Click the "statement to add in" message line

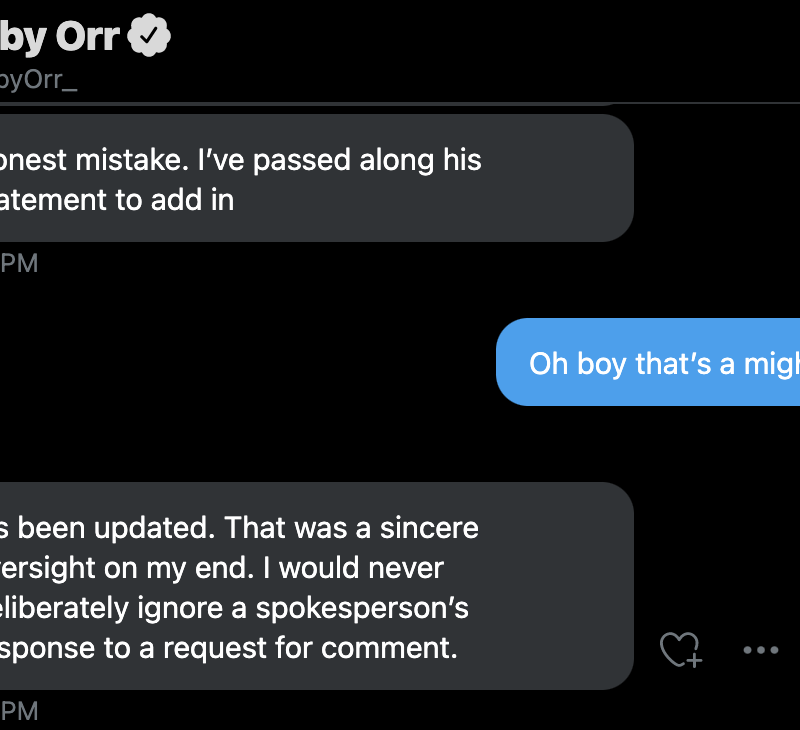[117, 200]
